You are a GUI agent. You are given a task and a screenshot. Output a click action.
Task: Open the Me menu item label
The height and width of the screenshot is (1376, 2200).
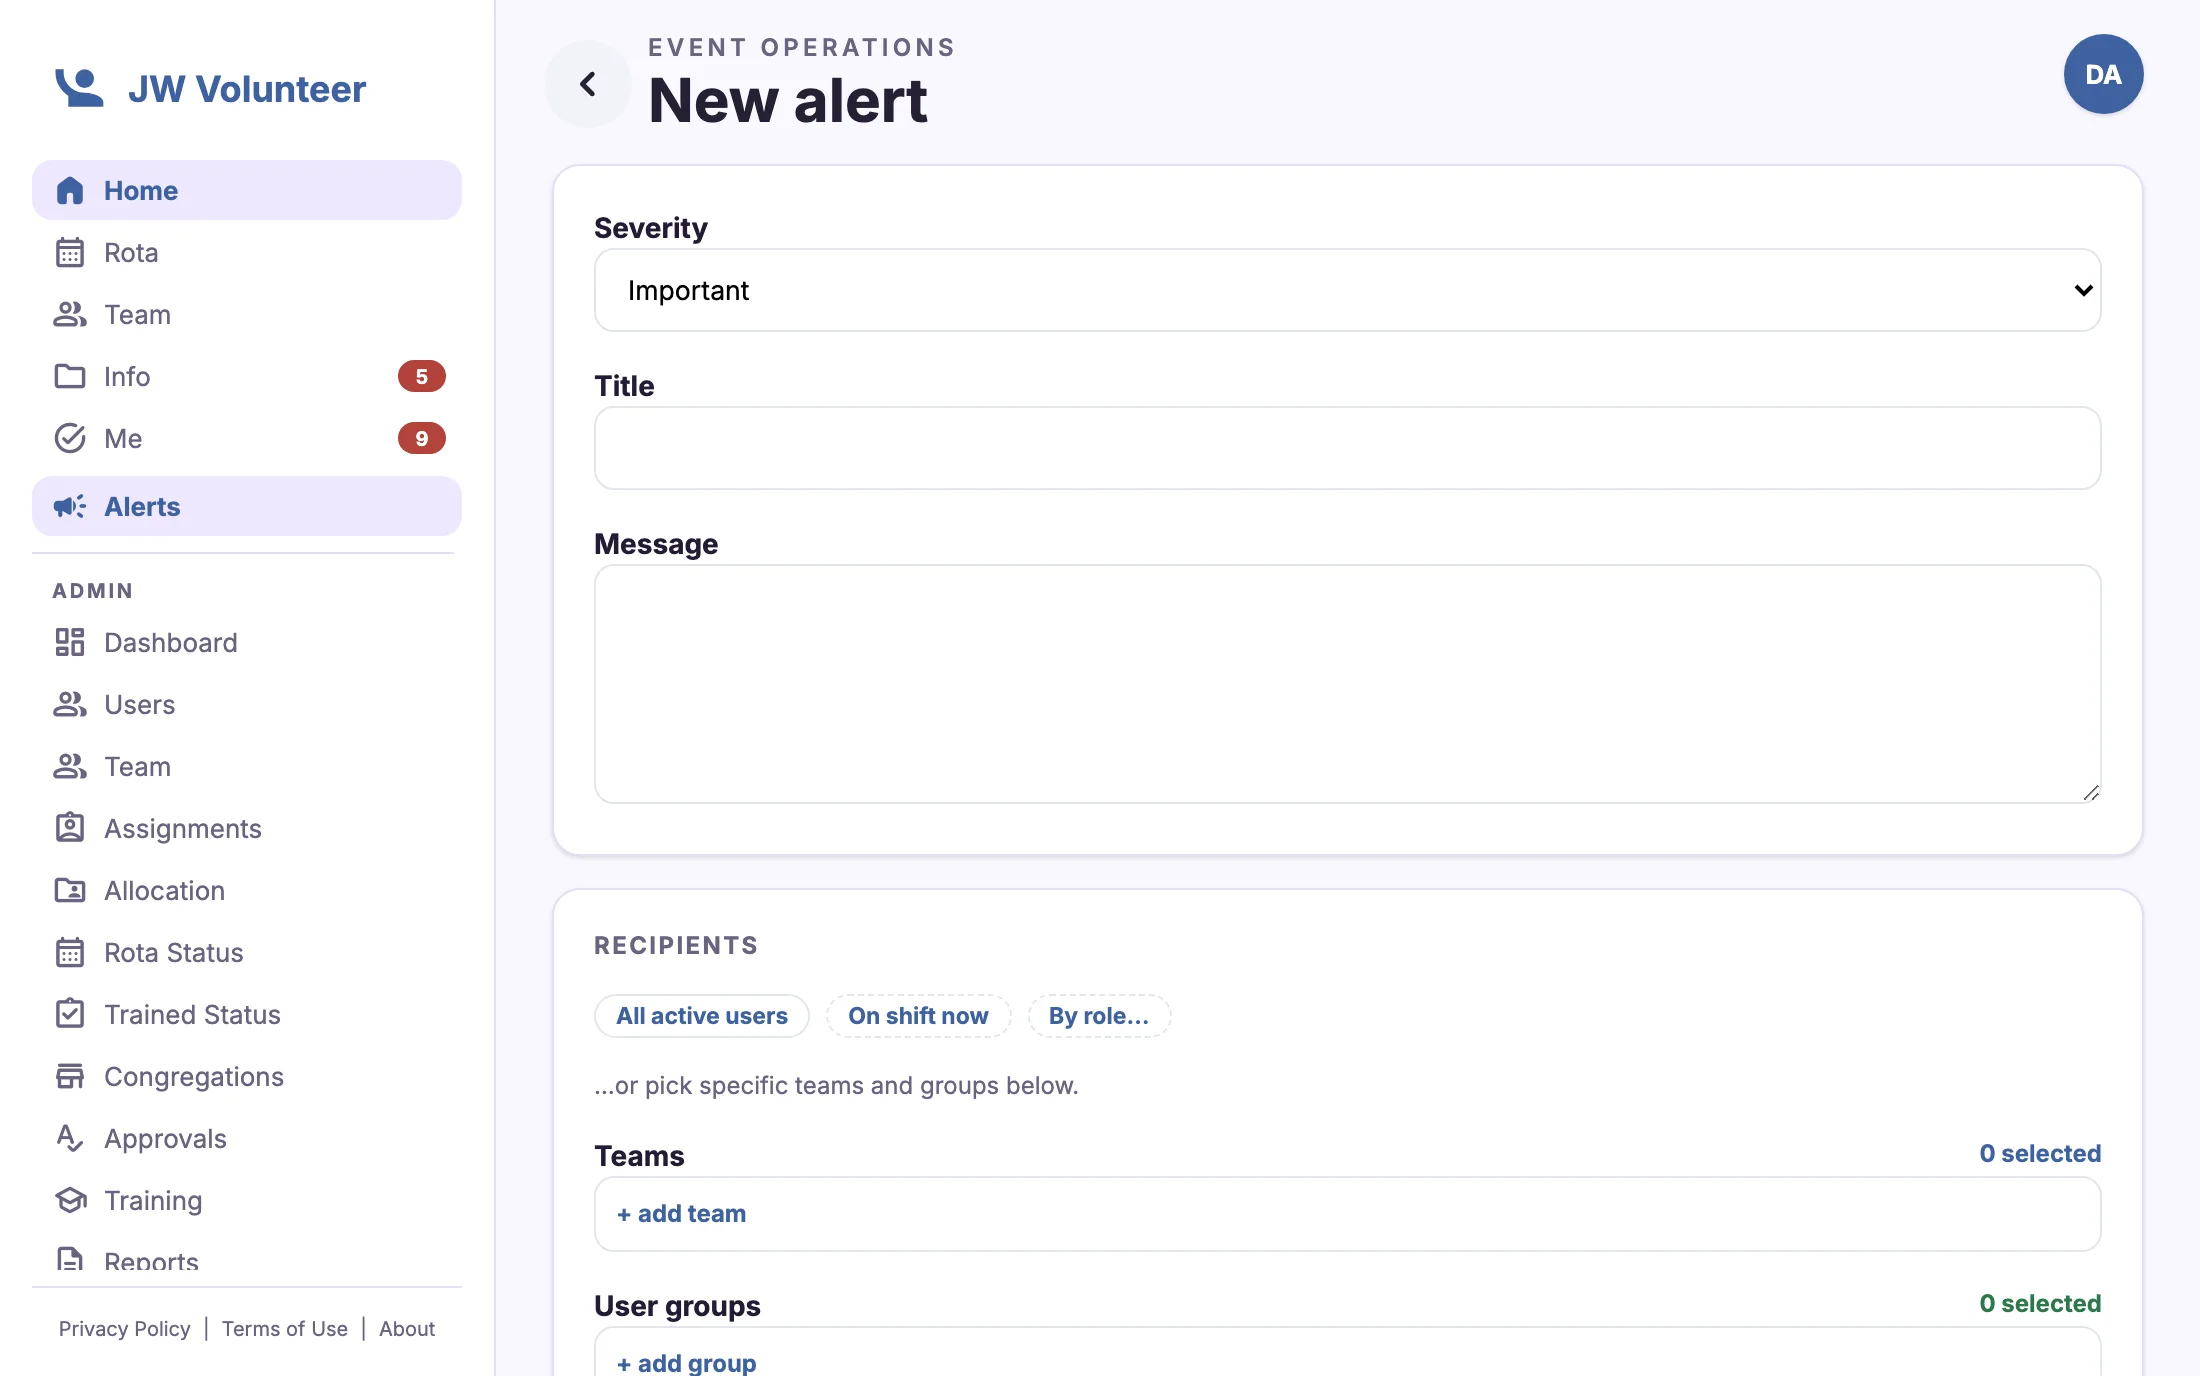(123, 438)
